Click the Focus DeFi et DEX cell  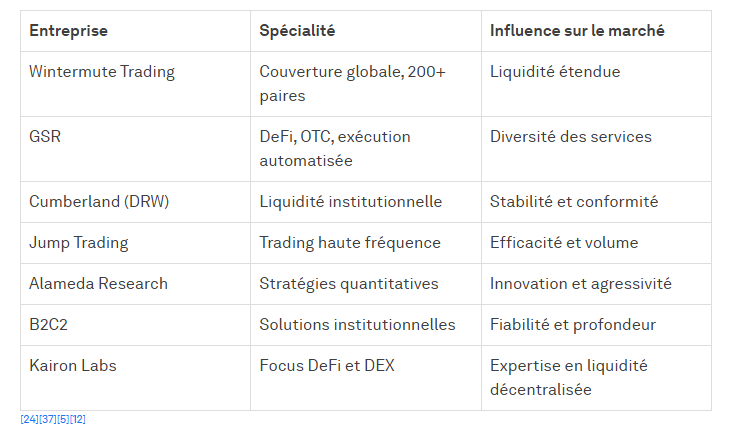[327, 366]
